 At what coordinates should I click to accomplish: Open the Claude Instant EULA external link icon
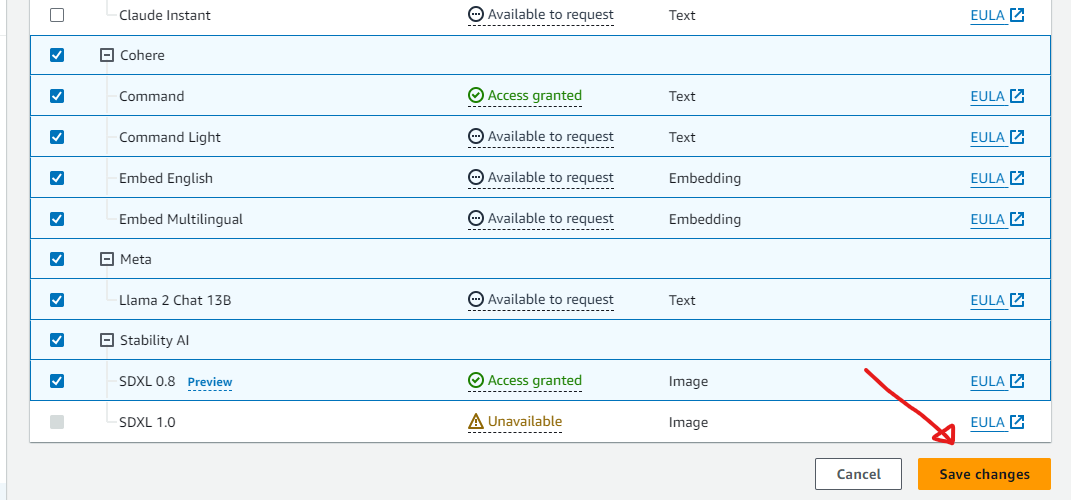pos(1017,15)
